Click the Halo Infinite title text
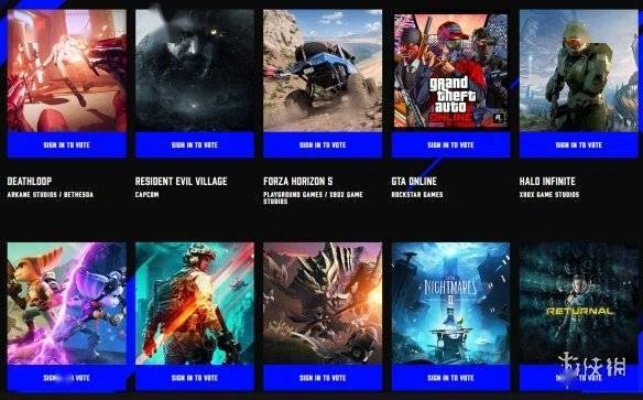This screenshot has width=643, height=400. pyautogui.click(x=547, y=181)
